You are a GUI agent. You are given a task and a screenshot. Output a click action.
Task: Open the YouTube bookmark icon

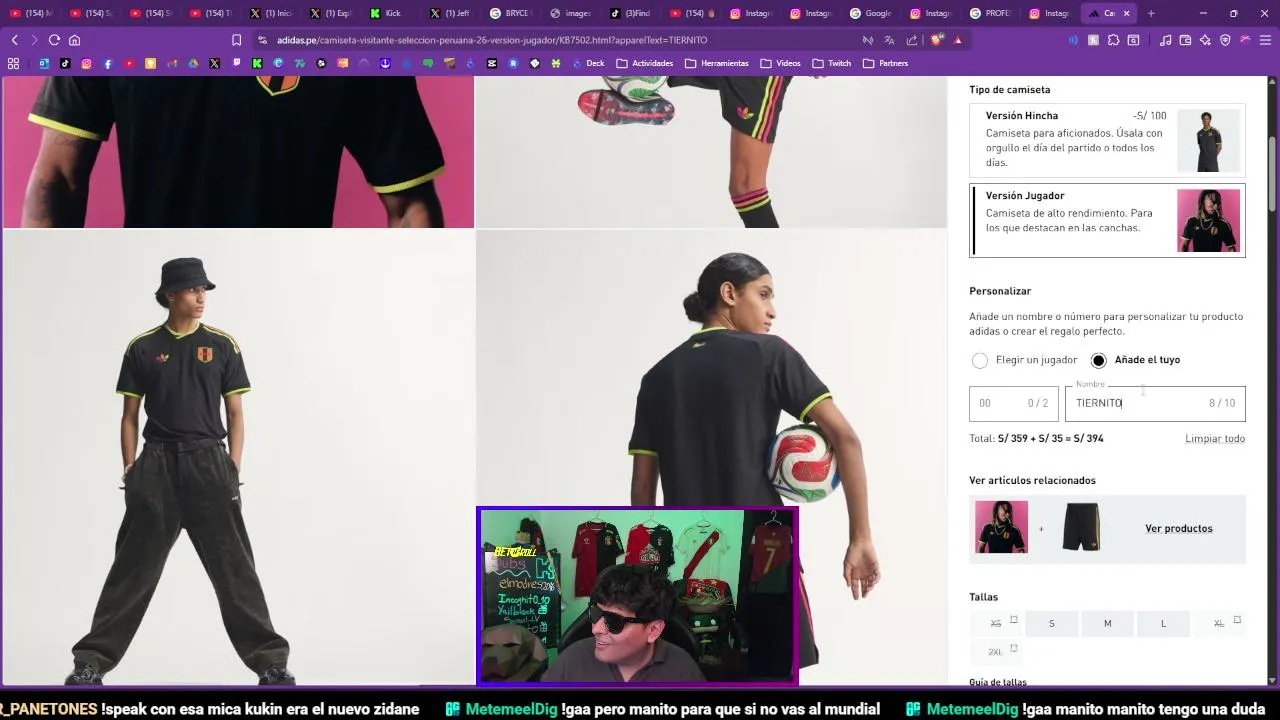coord(129,63)
